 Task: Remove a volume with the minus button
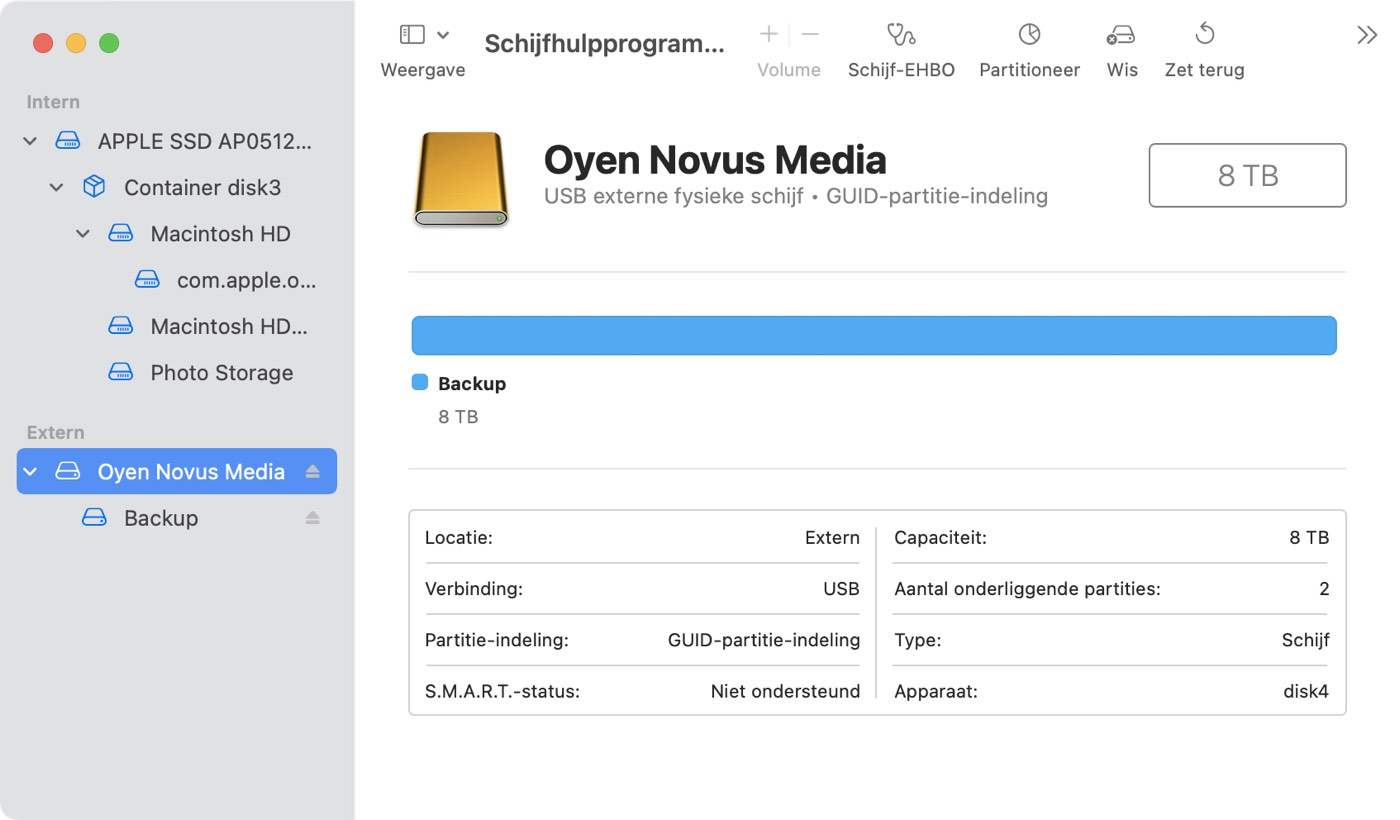(x=810, y=35)
